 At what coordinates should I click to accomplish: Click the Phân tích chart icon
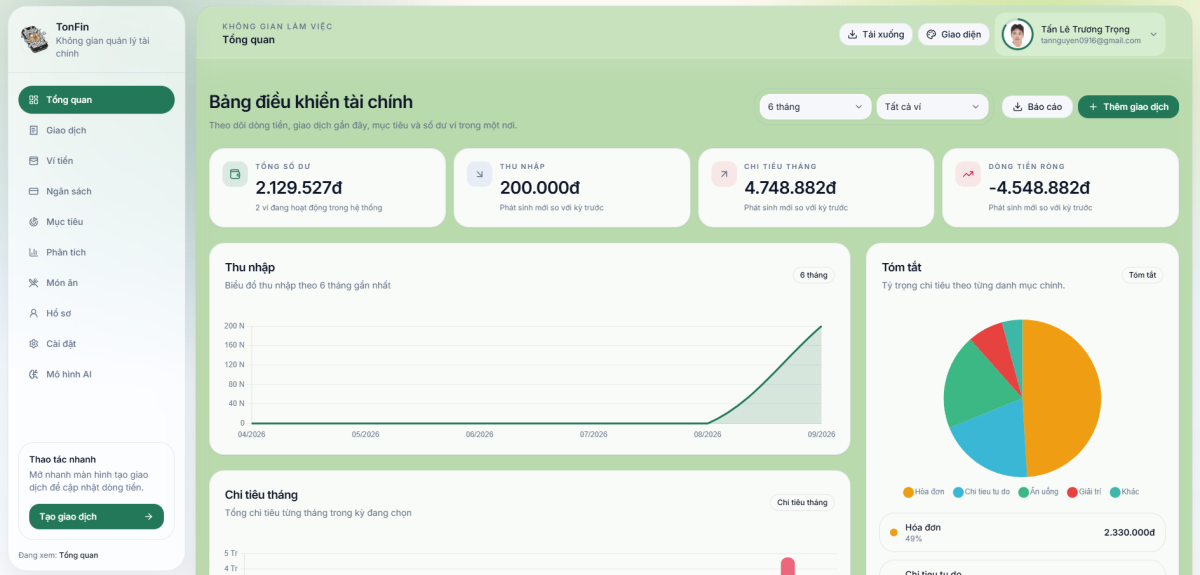tap(33, 252)
